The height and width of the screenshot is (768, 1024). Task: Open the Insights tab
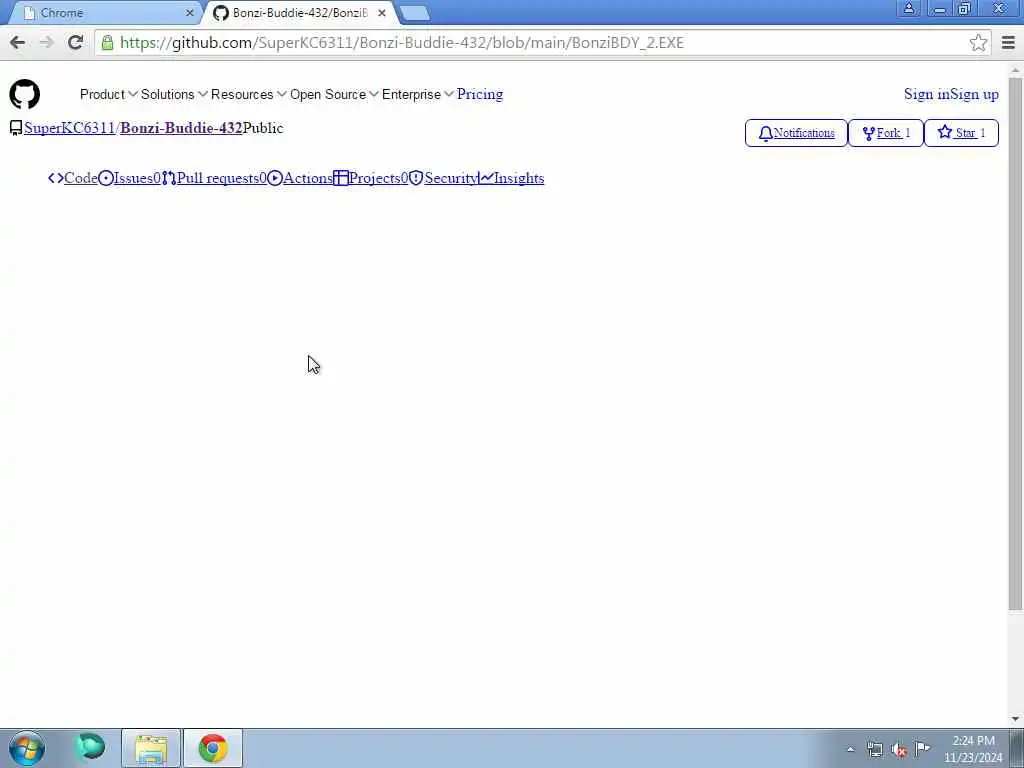coord(512,178)
